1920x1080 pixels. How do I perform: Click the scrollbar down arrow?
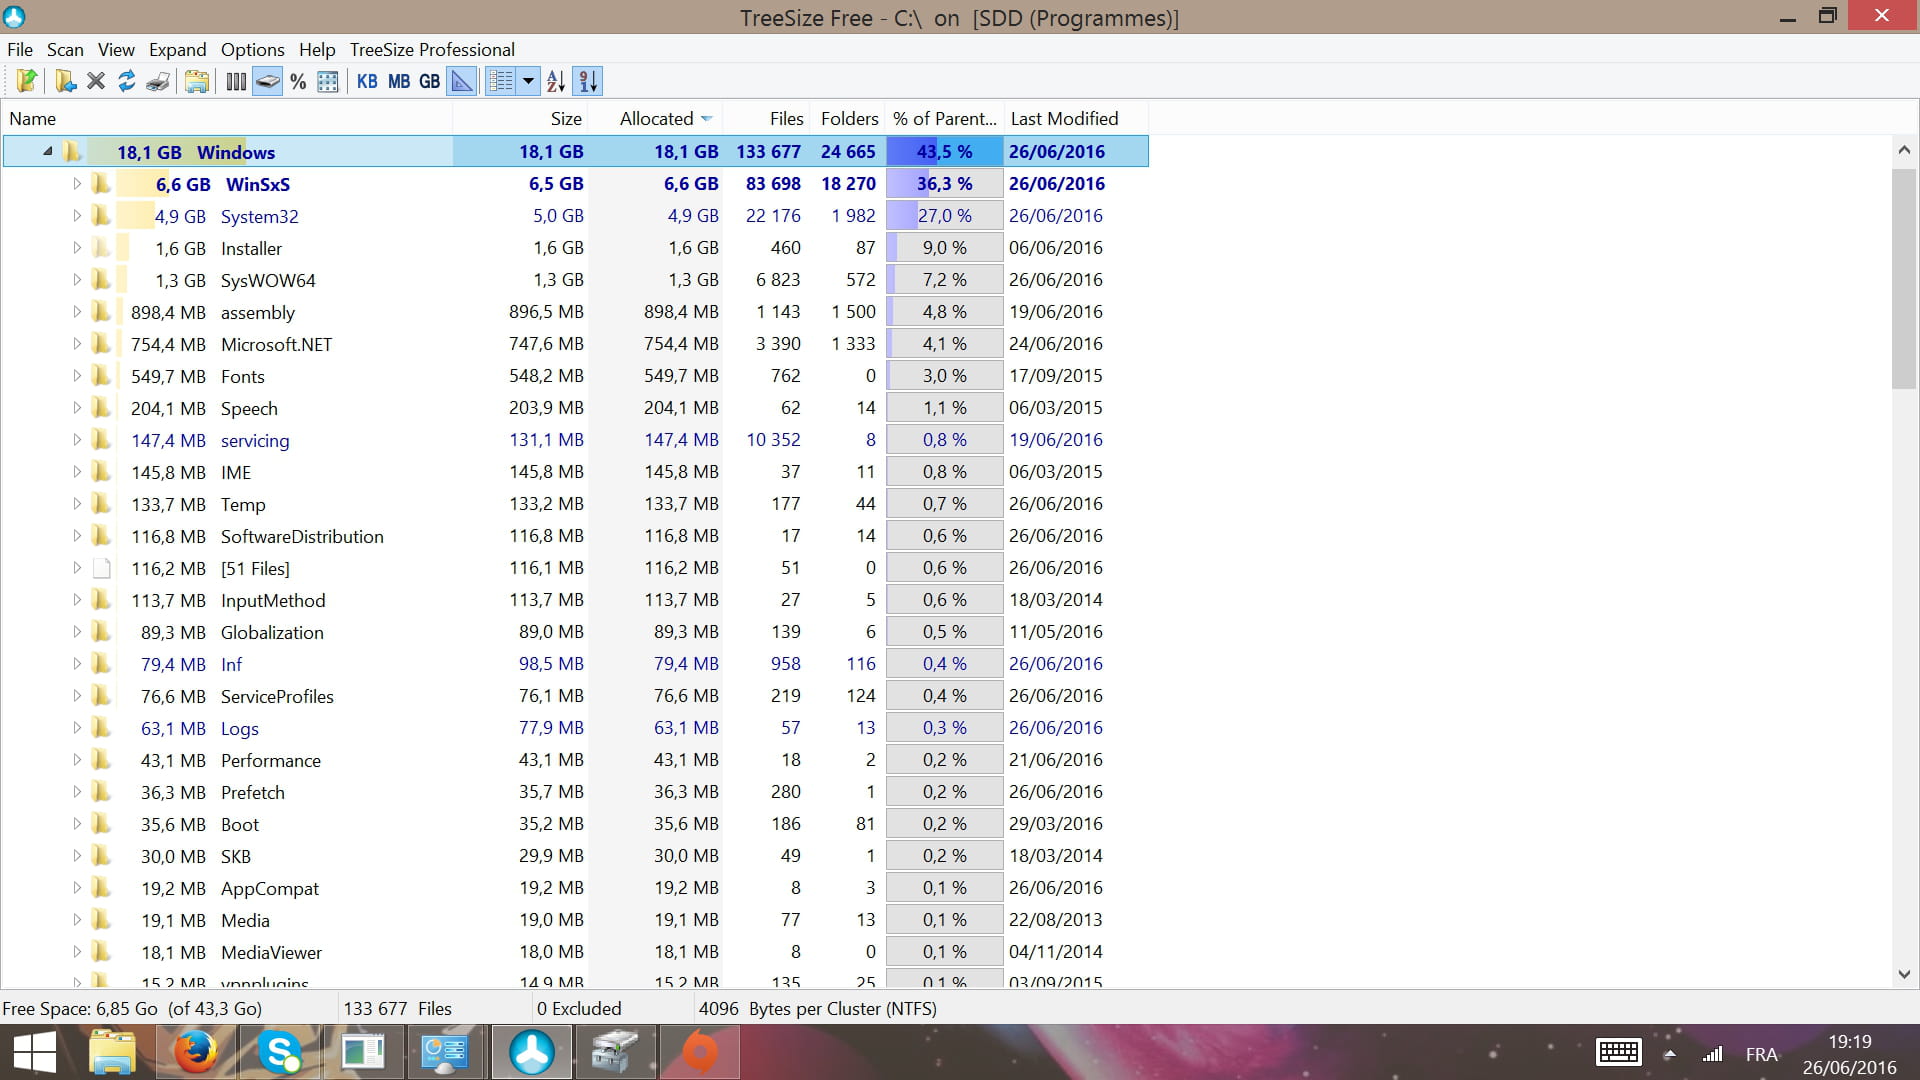click(1904, 974)
